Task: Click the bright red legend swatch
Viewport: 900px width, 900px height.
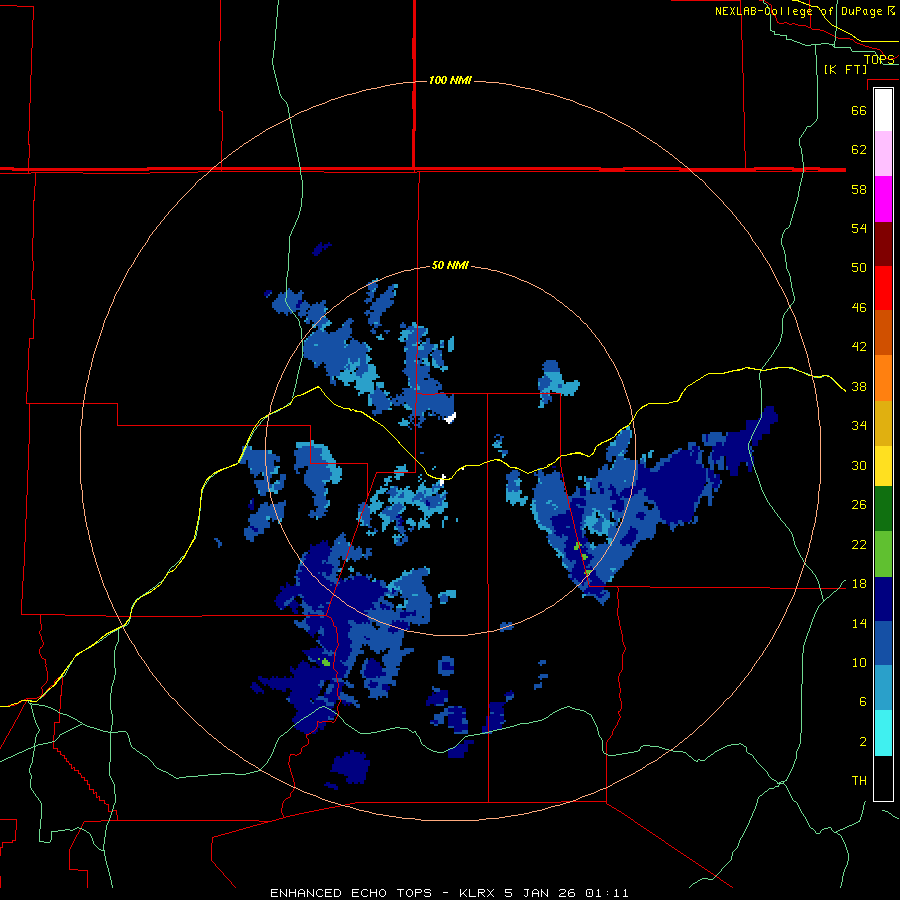Action: [x=883, y=288]
